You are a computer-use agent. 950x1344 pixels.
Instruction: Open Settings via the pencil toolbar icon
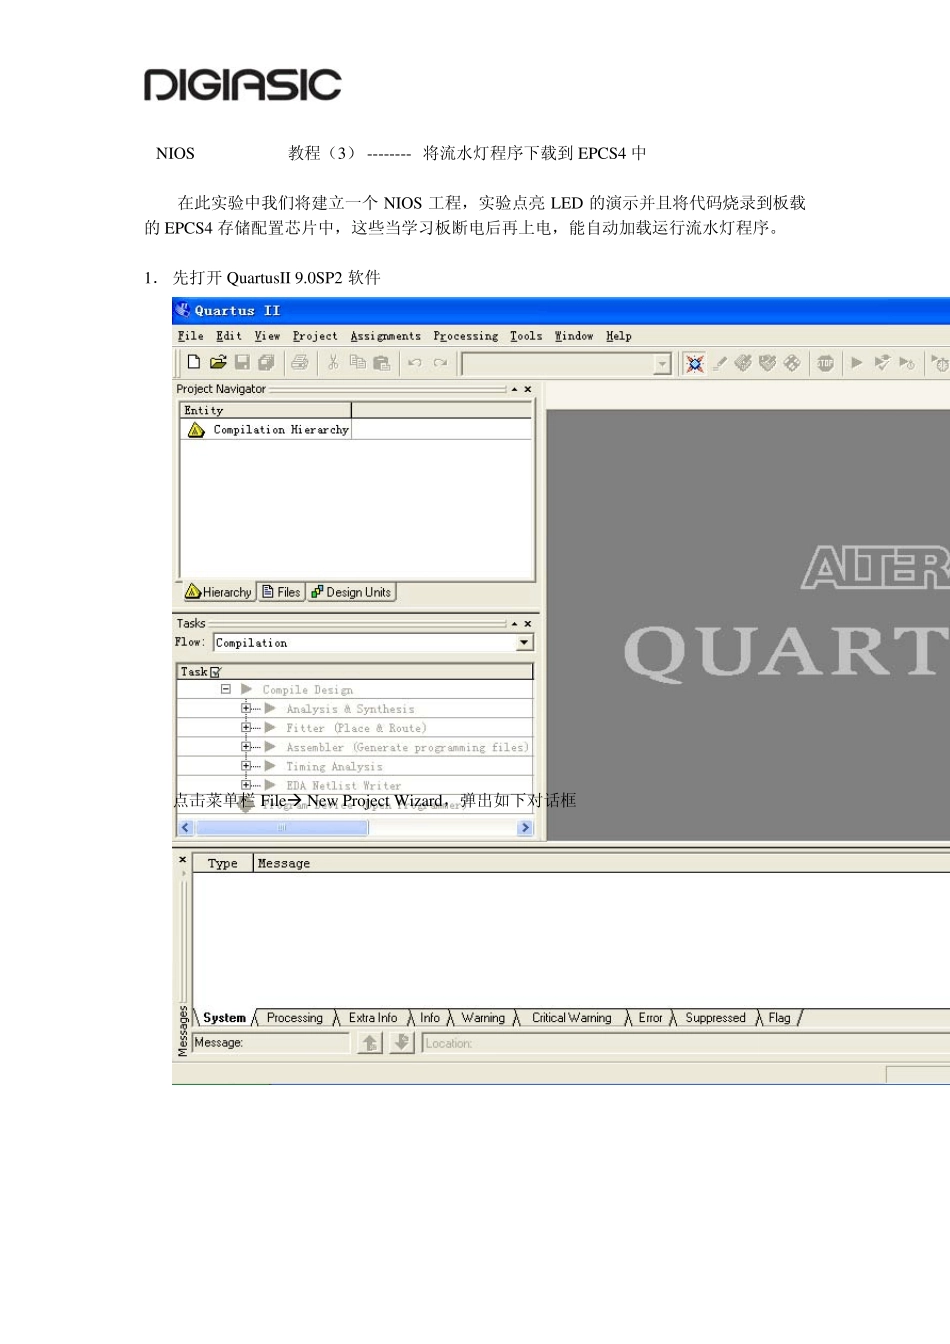point(720,363)
